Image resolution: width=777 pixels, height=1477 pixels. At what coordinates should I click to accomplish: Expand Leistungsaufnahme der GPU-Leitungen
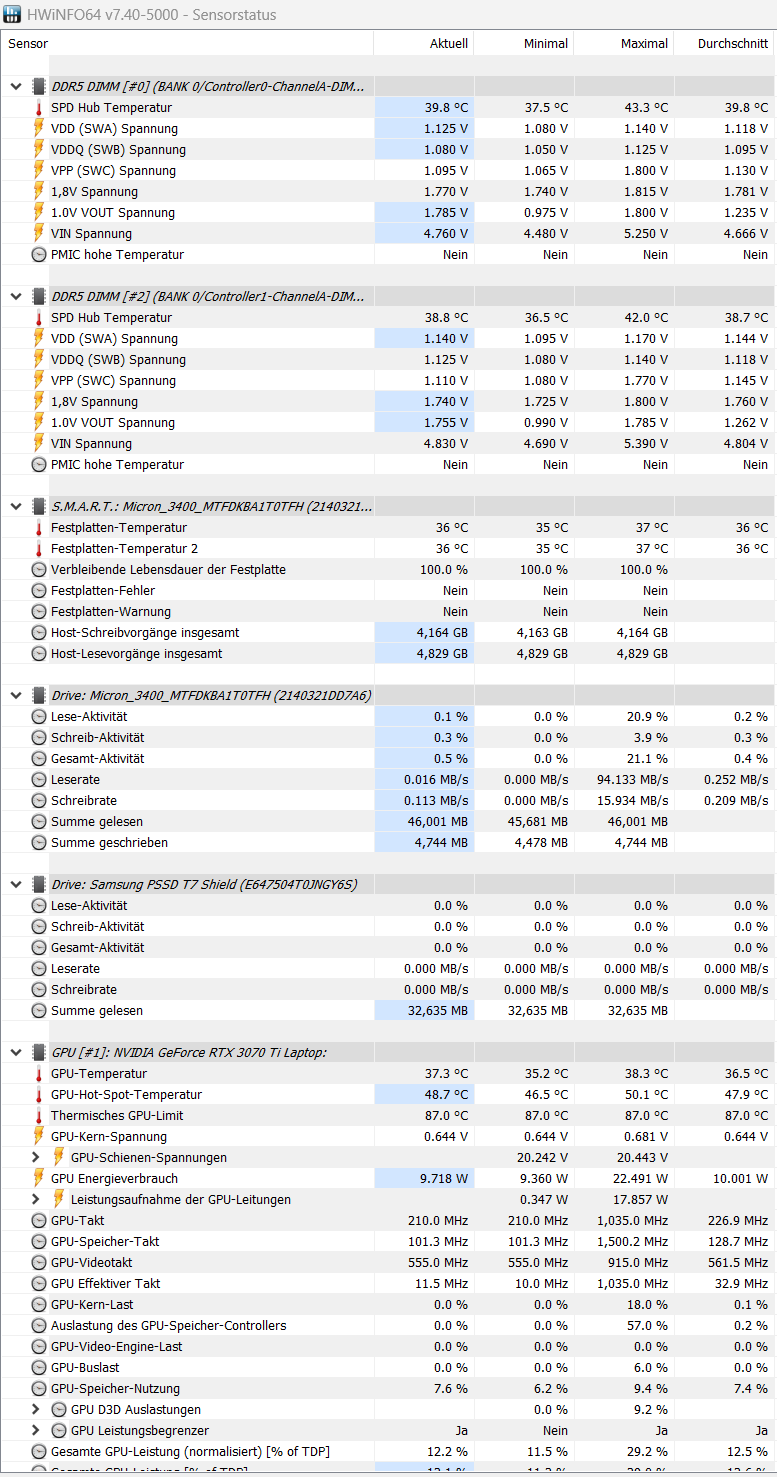click(x=37, y=1199)
